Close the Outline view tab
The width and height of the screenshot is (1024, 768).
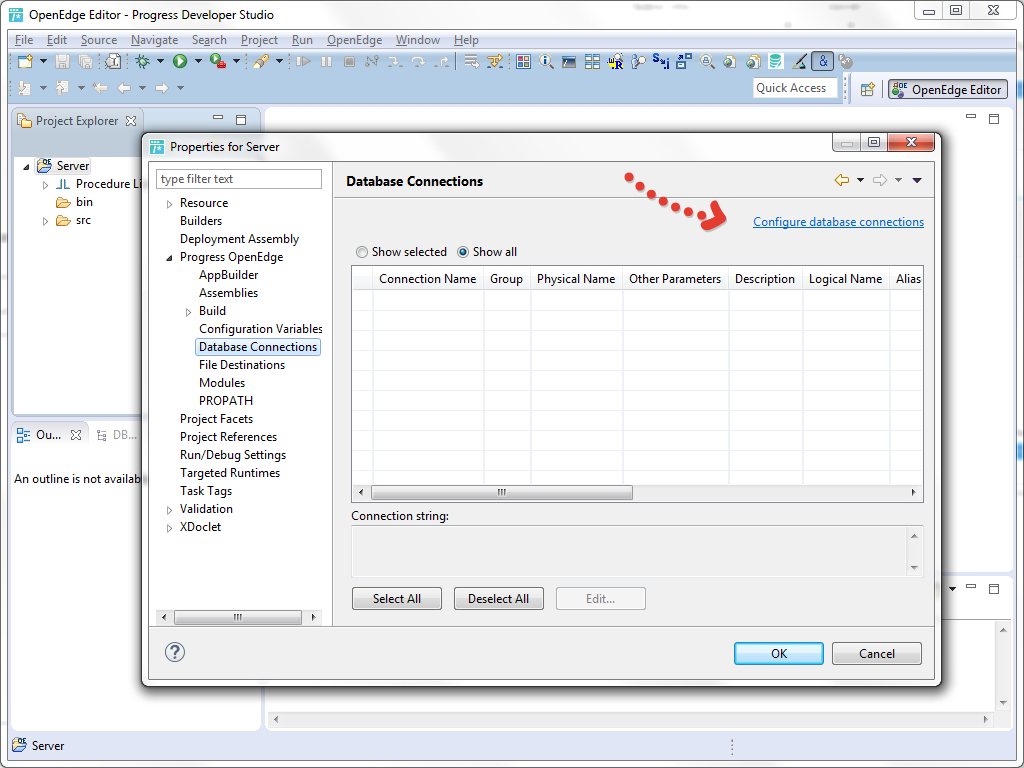coord(76,435)
